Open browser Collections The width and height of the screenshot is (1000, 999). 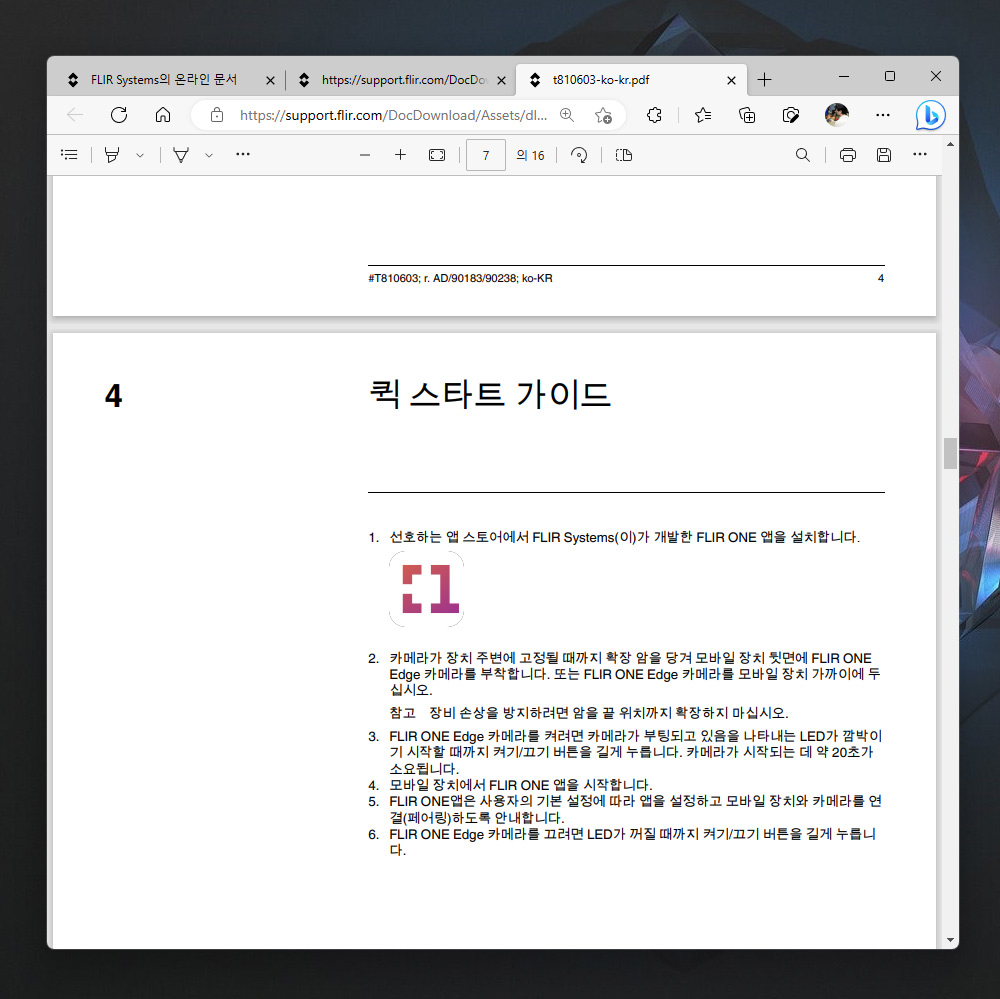pyautogui.click(x=747, y=115)
